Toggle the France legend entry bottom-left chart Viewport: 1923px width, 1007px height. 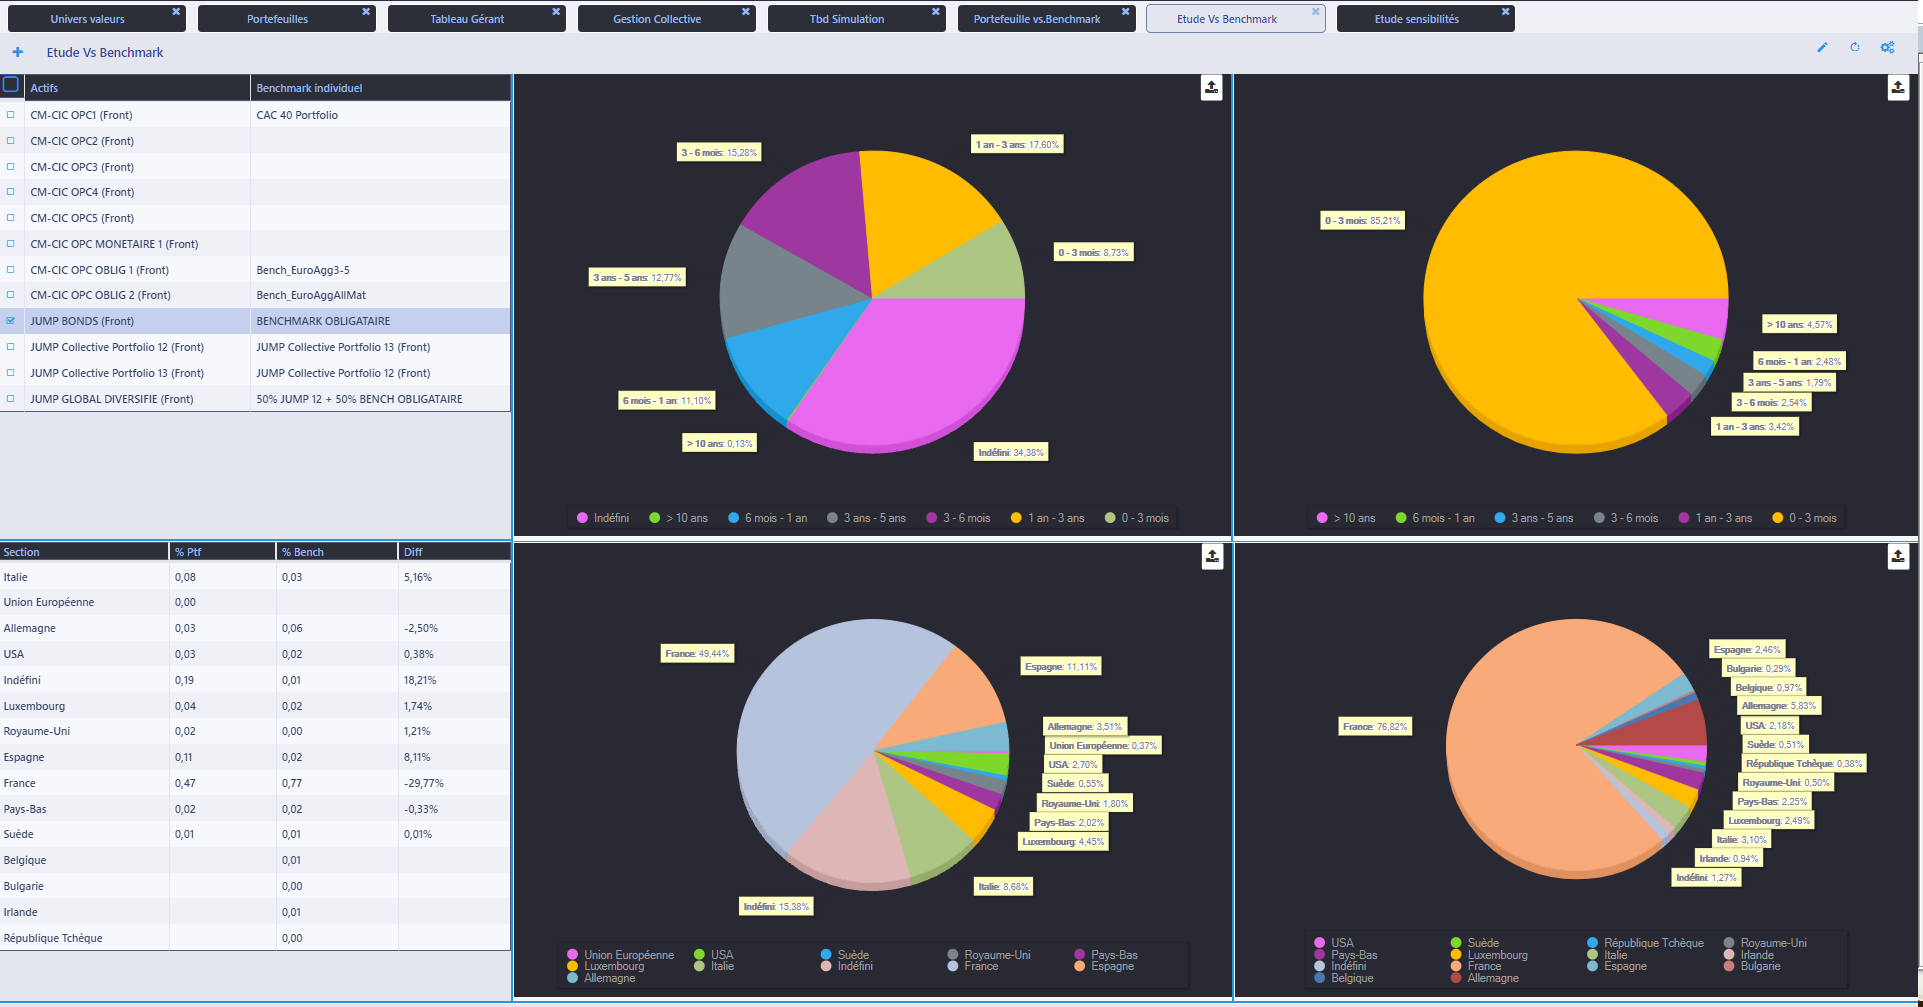(976, 966)
